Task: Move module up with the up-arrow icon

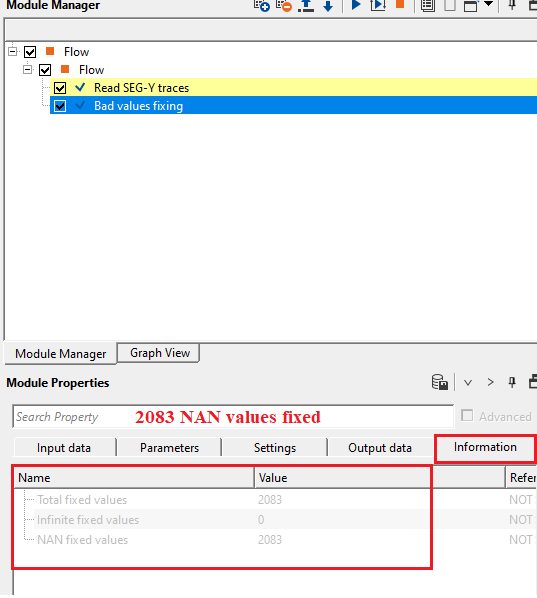Action: coord(306,5)
